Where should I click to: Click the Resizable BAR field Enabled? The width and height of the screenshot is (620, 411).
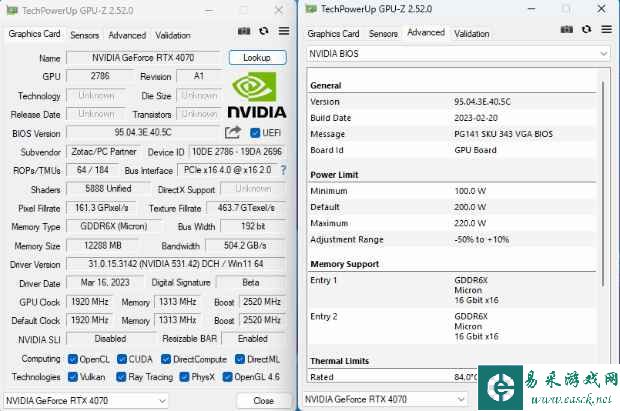click(253, 339)
